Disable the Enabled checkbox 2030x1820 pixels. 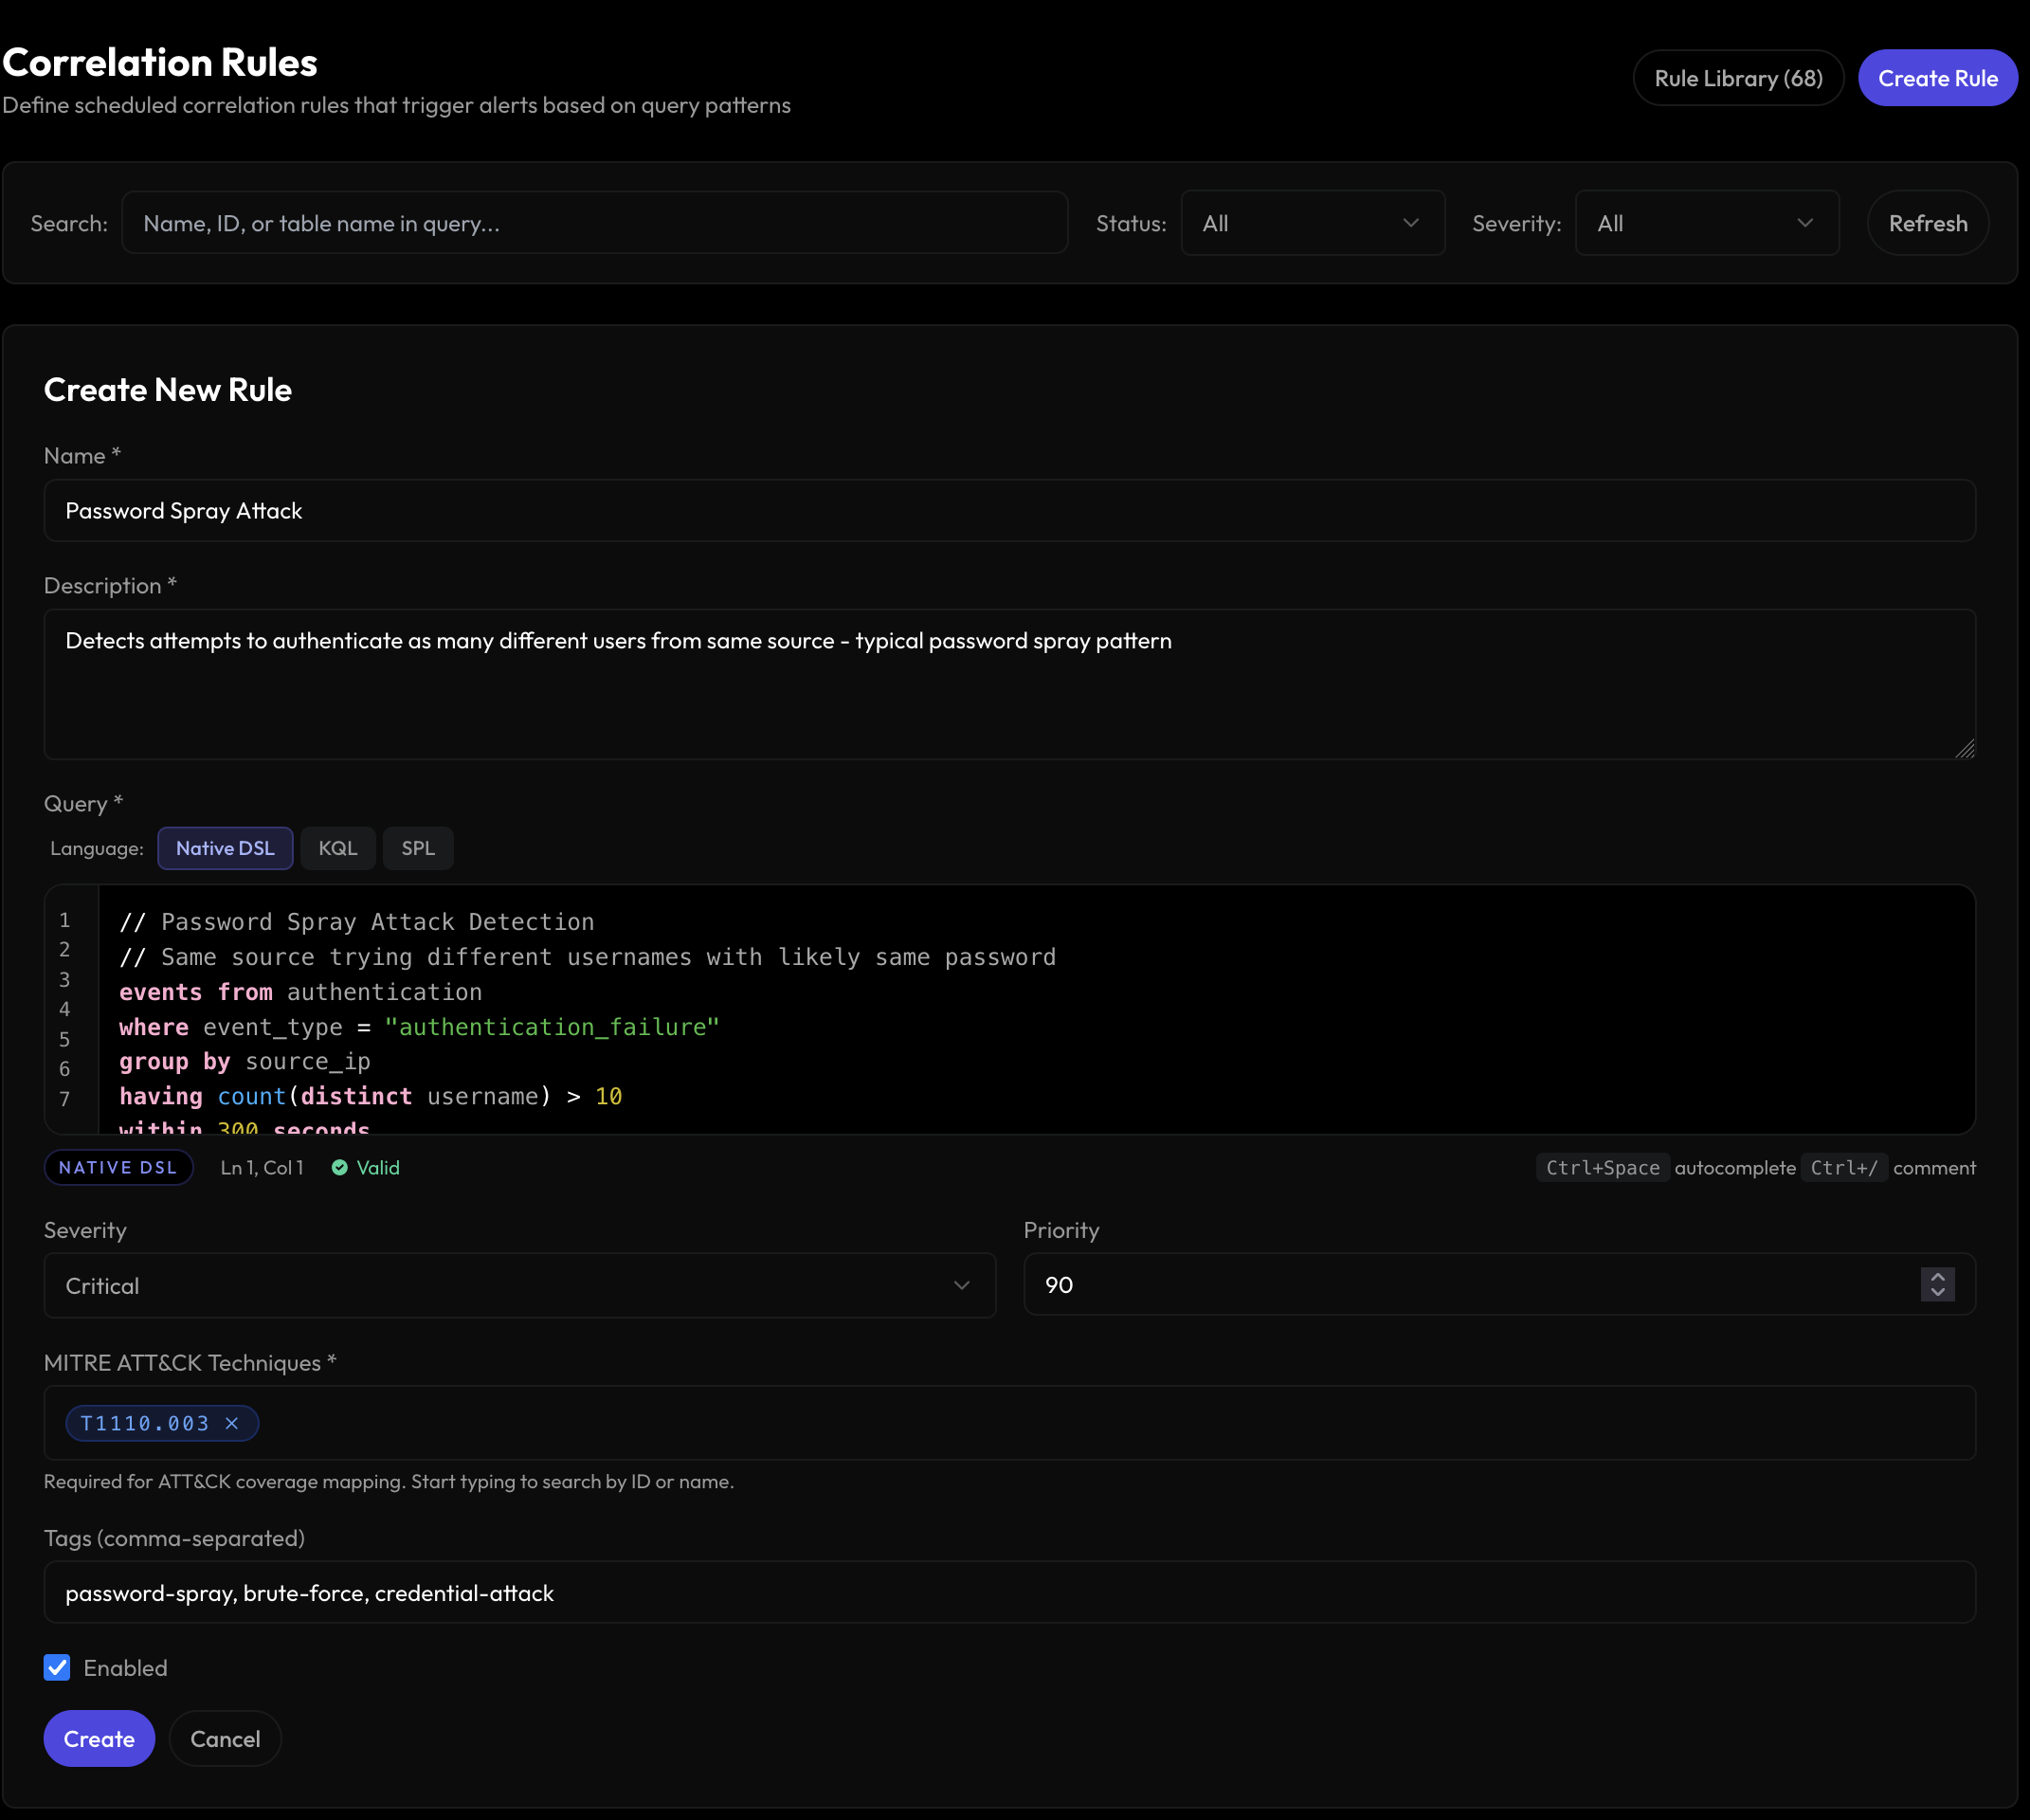tap(57, 1667)
